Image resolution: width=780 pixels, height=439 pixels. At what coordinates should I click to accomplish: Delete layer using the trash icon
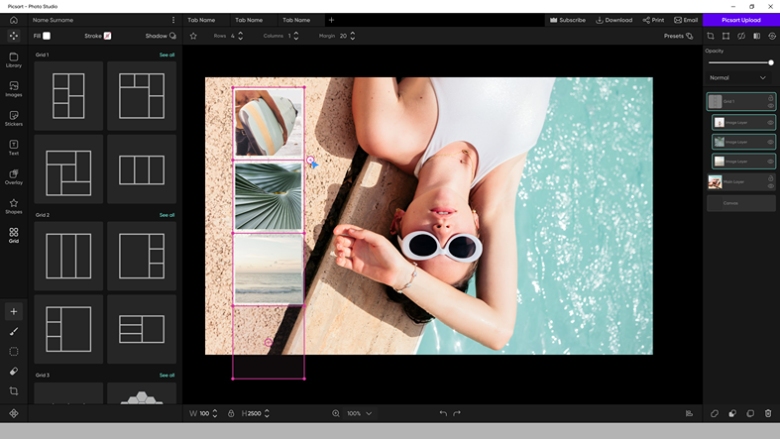coord(768,413)
